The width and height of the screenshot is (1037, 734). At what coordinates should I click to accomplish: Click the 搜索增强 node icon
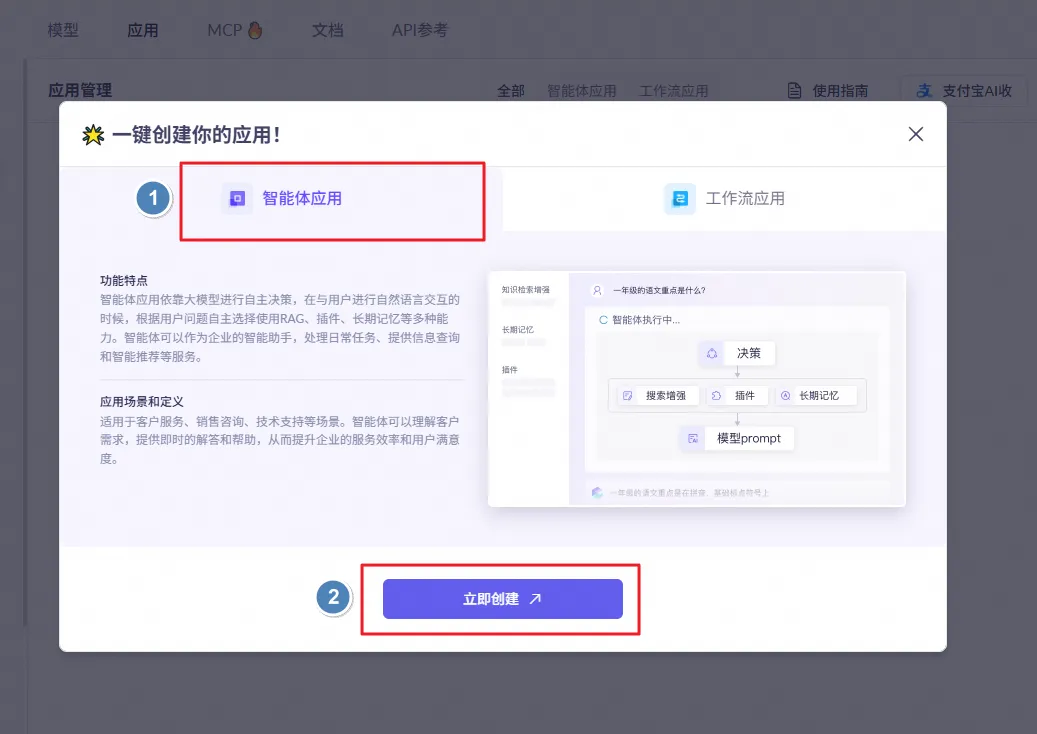[628, 395]
